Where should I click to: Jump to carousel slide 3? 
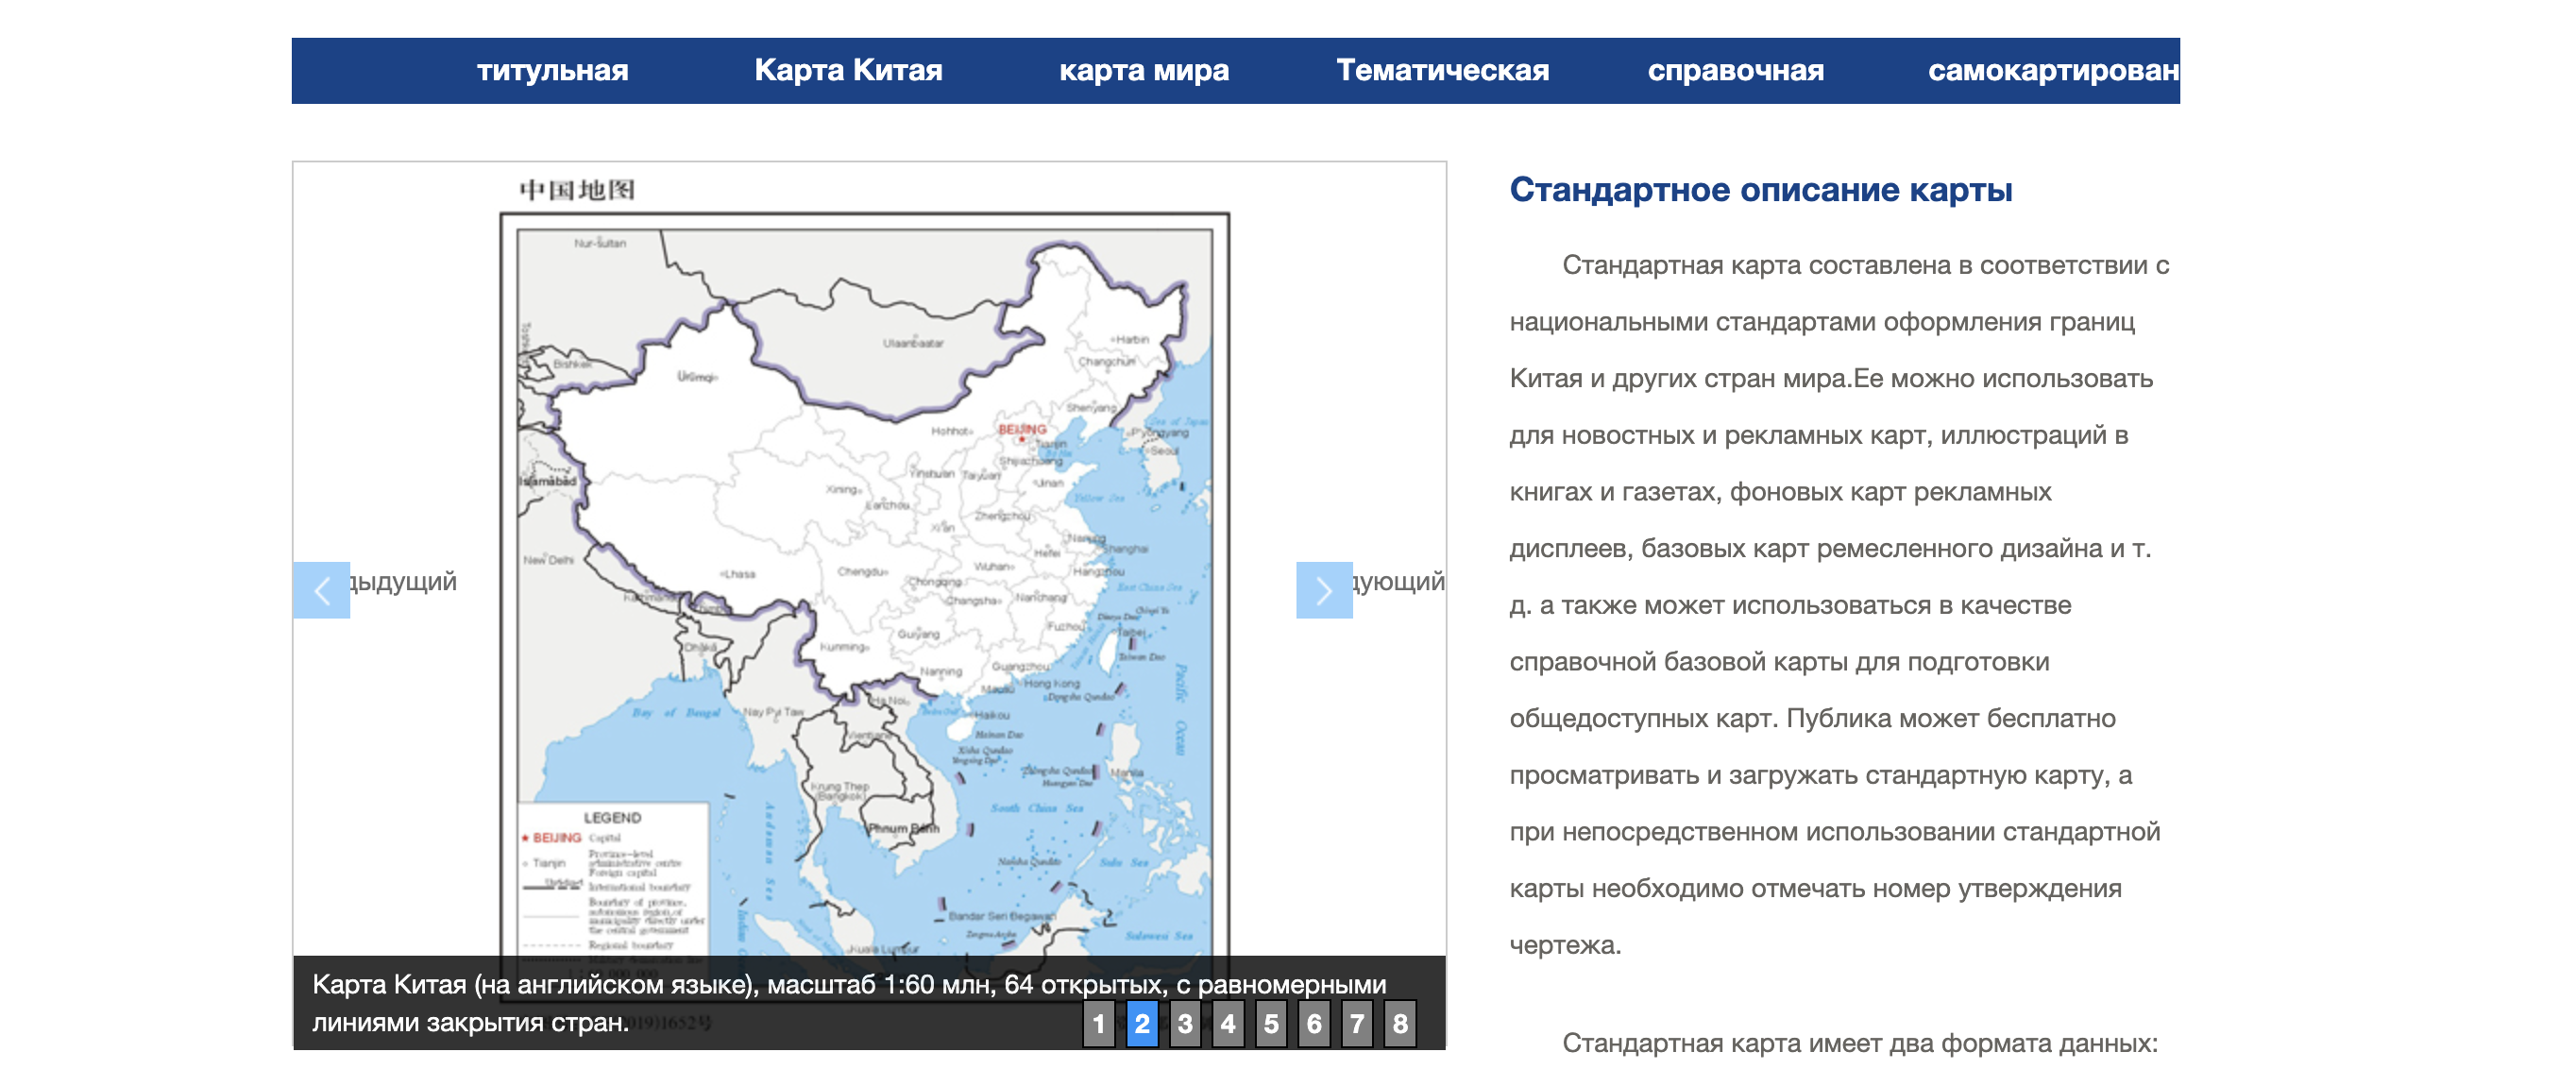coord(1185,1023)
